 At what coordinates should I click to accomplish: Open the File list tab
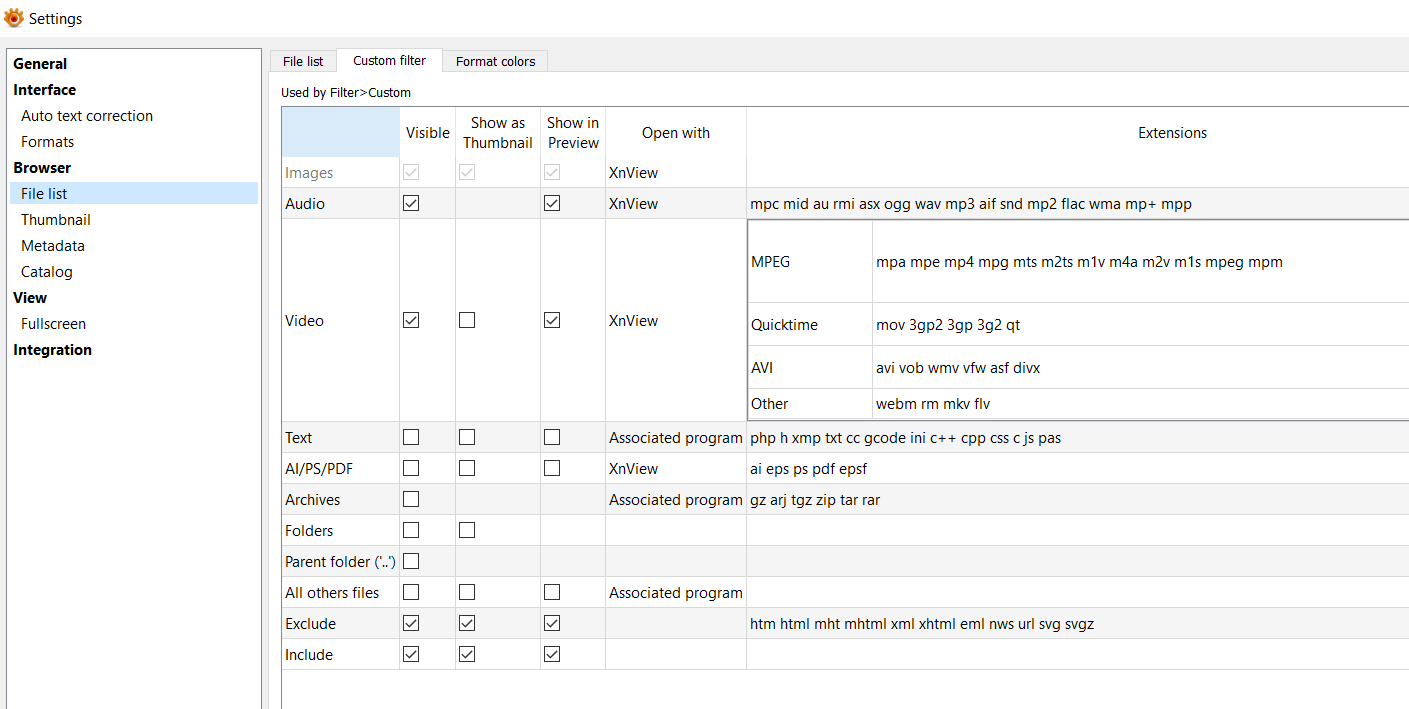[303, 61]
